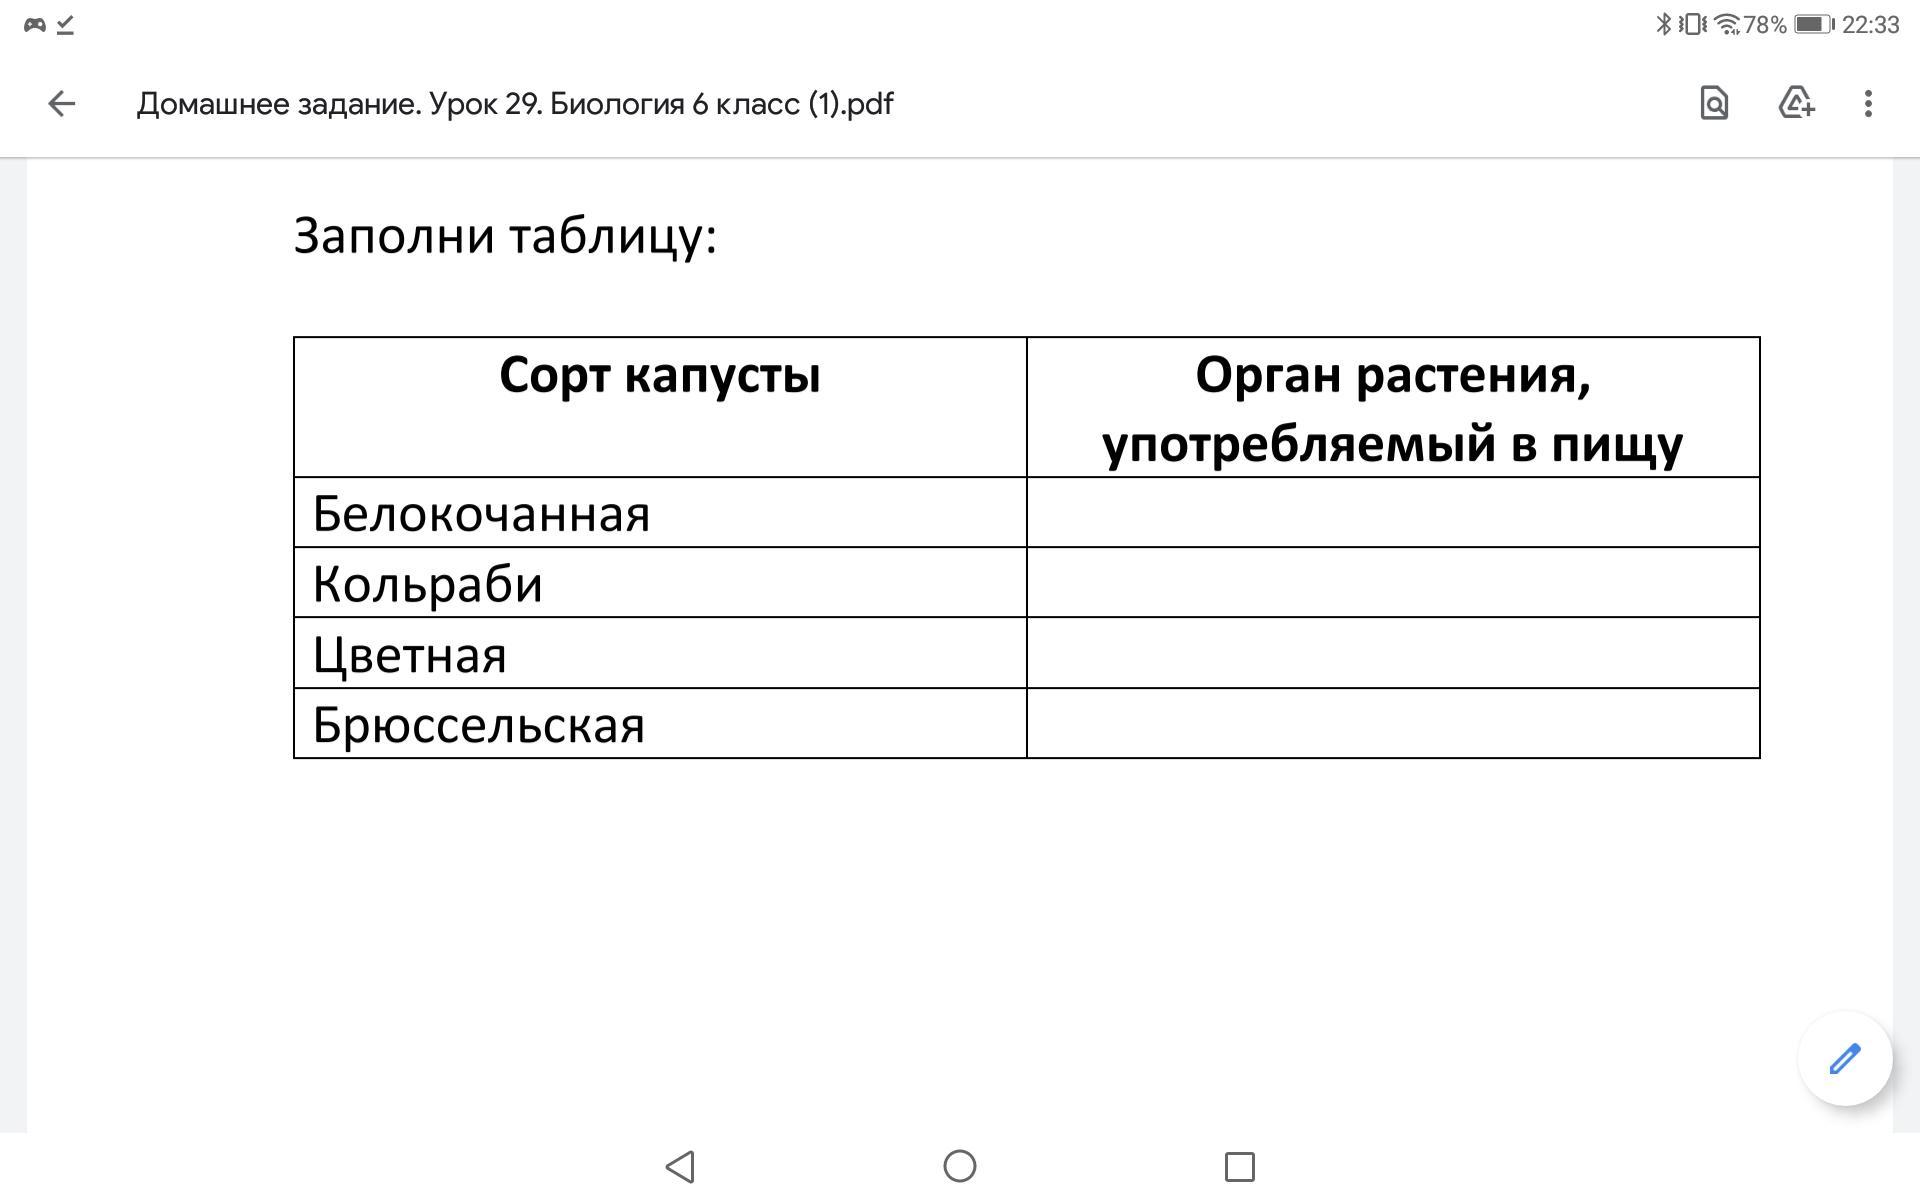
Task: Tap the empty cell beside Кольраби
Action: pos(1393,582)
